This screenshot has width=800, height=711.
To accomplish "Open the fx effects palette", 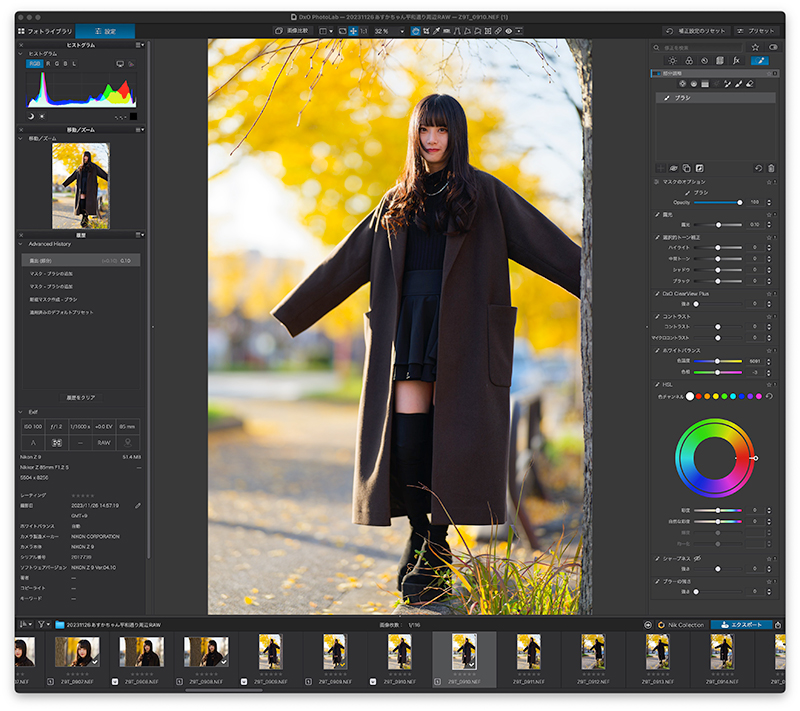I will pos(736,61).
